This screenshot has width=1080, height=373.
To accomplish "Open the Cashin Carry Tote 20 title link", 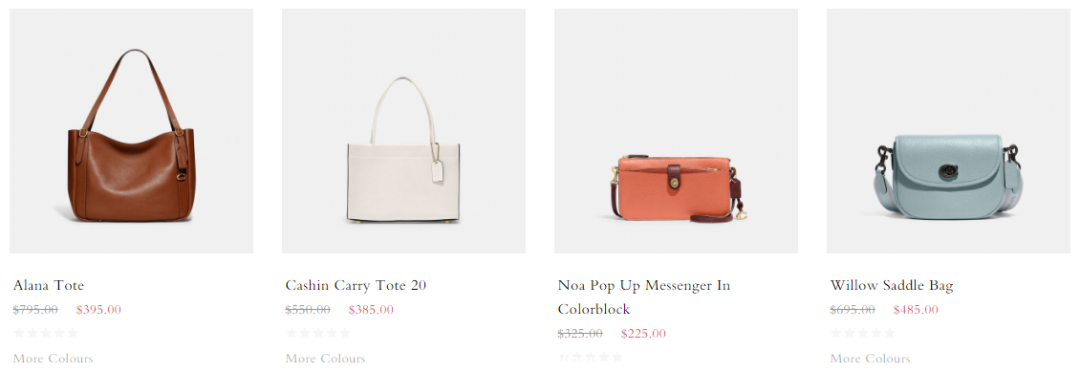I will click(355, 285).
